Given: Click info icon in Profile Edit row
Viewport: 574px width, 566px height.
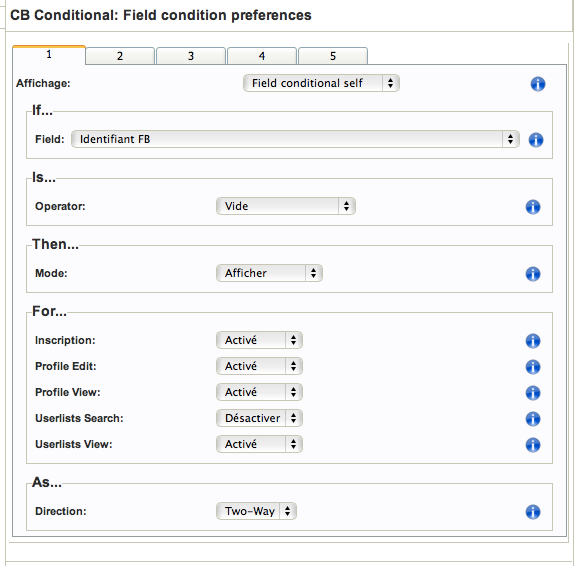Looking at the screenshot, I should click(x=533, y=367).
